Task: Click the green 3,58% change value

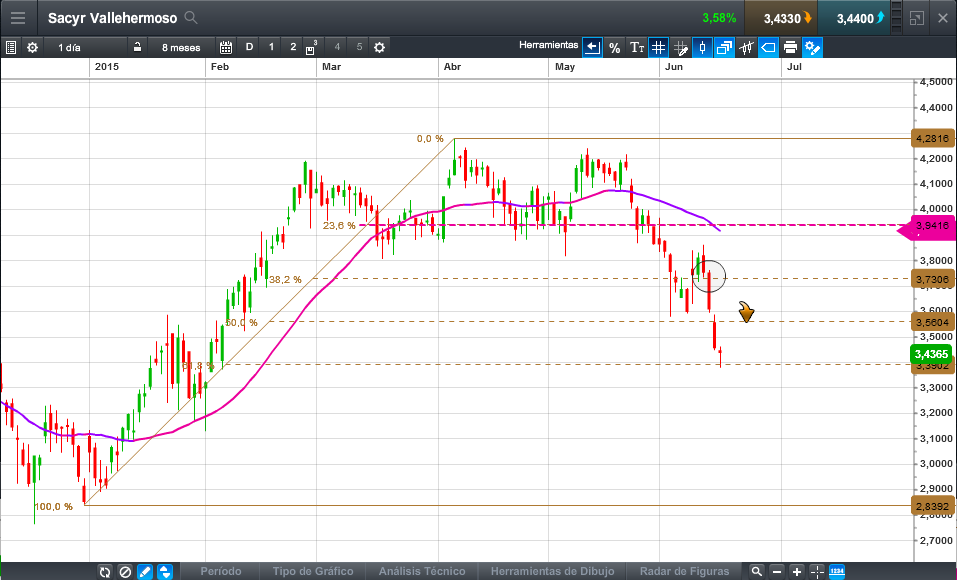Action: coord(719,18)
